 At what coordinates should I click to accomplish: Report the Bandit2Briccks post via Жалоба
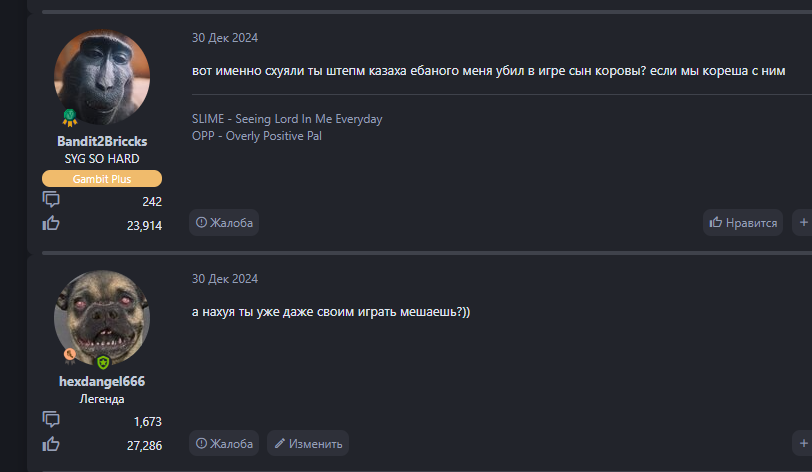pos(225,222)
